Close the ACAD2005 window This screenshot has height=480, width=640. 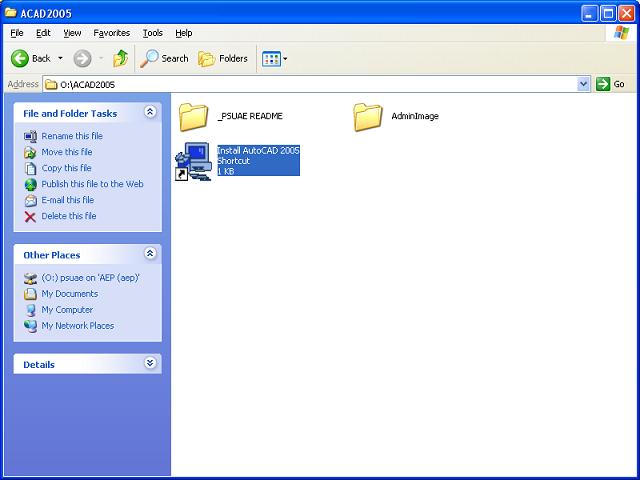[627, 13]
